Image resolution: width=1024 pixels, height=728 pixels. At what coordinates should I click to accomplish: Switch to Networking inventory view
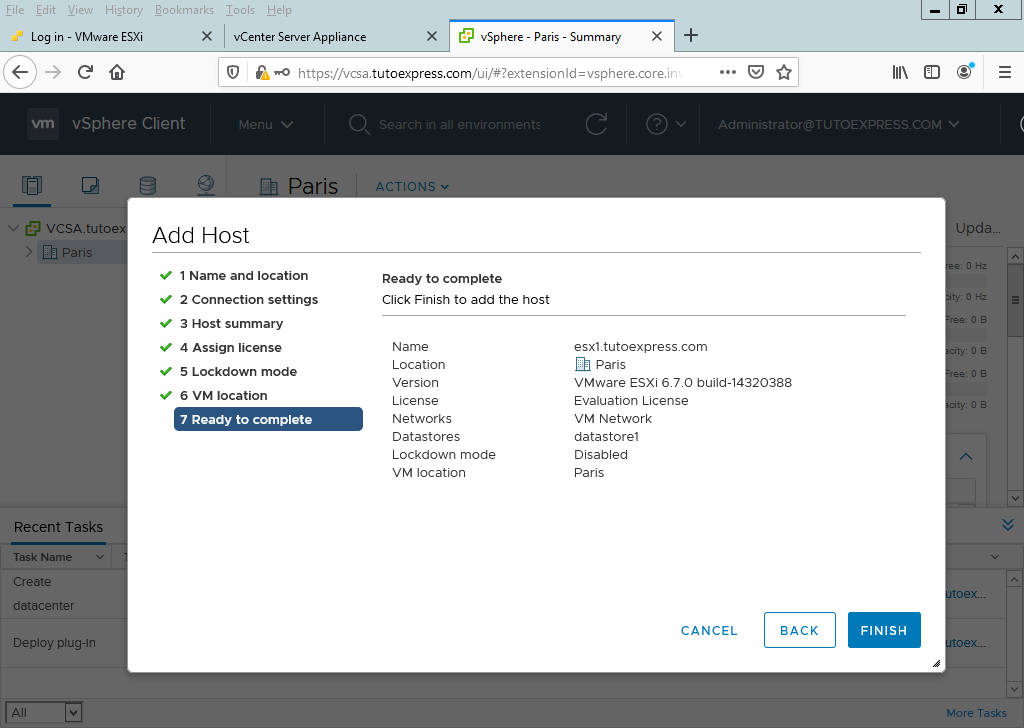(206, 185)
